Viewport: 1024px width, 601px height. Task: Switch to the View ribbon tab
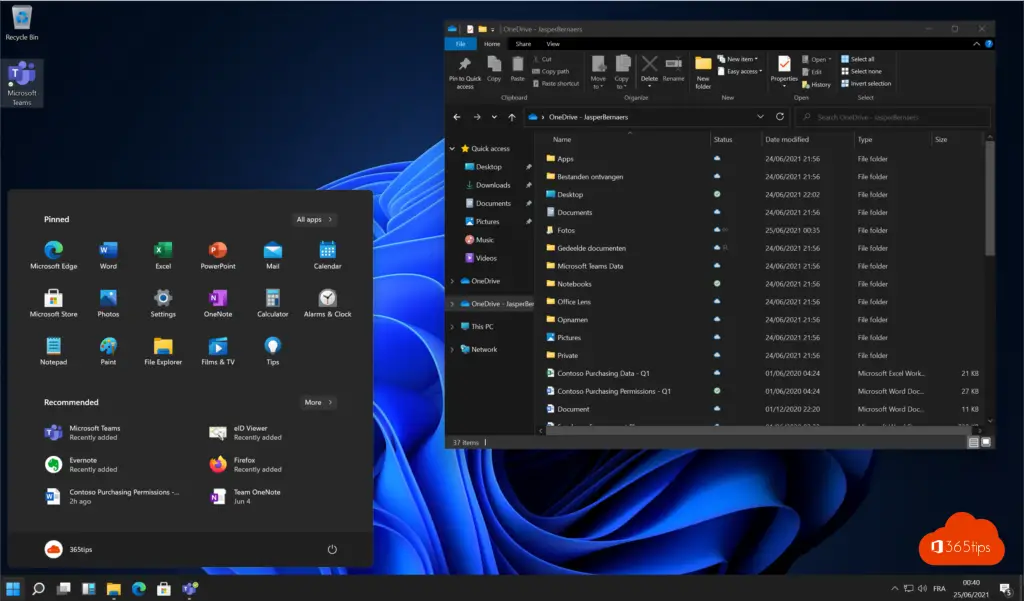pos(552,44)
